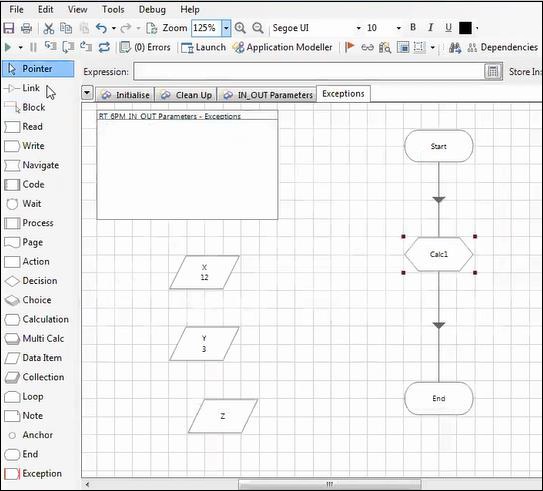Zoom out with the magnifier minus icon

(258, 28)
